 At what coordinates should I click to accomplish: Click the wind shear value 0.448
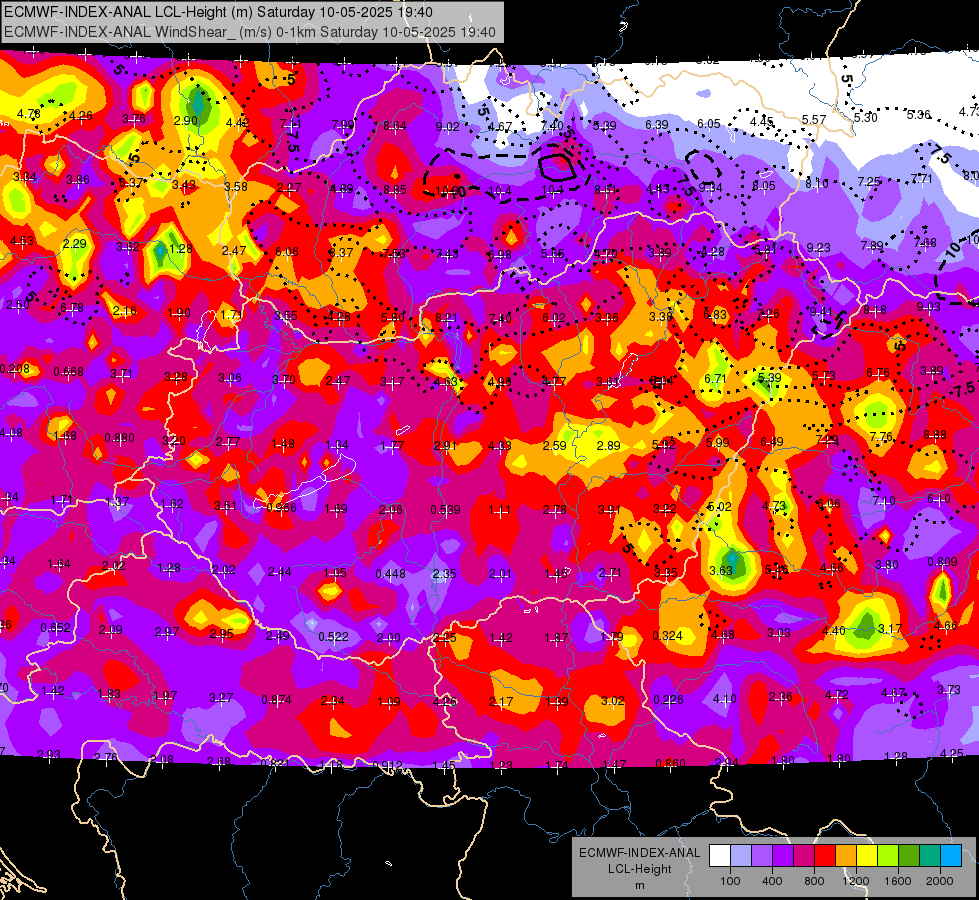(390, 573)
